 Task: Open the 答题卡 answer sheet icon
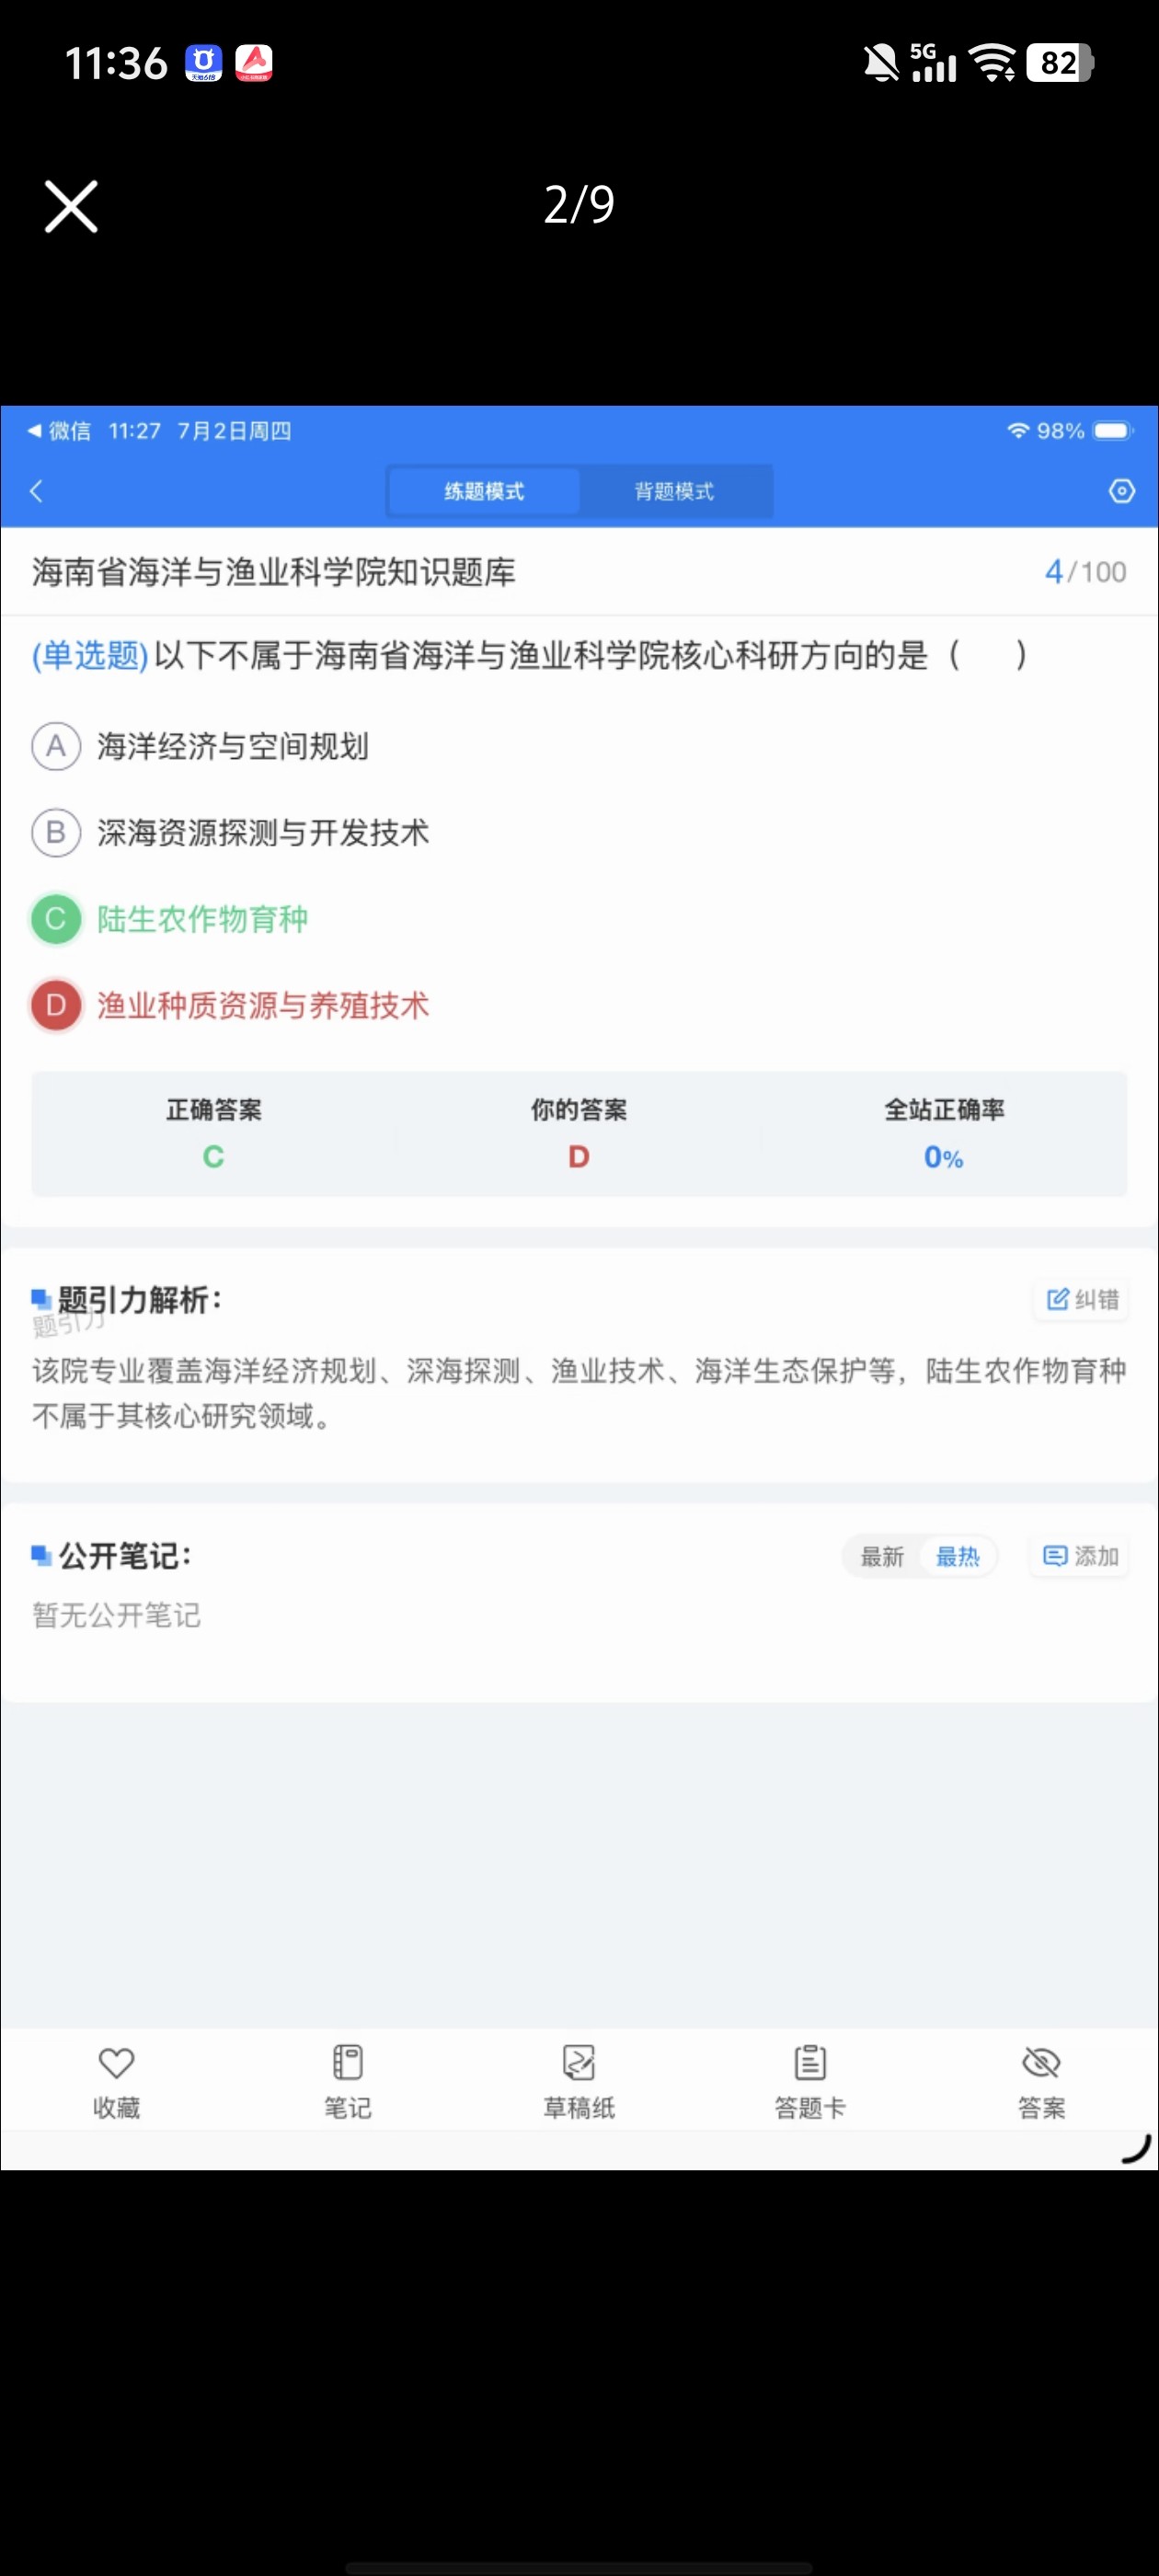[810, 2061]
